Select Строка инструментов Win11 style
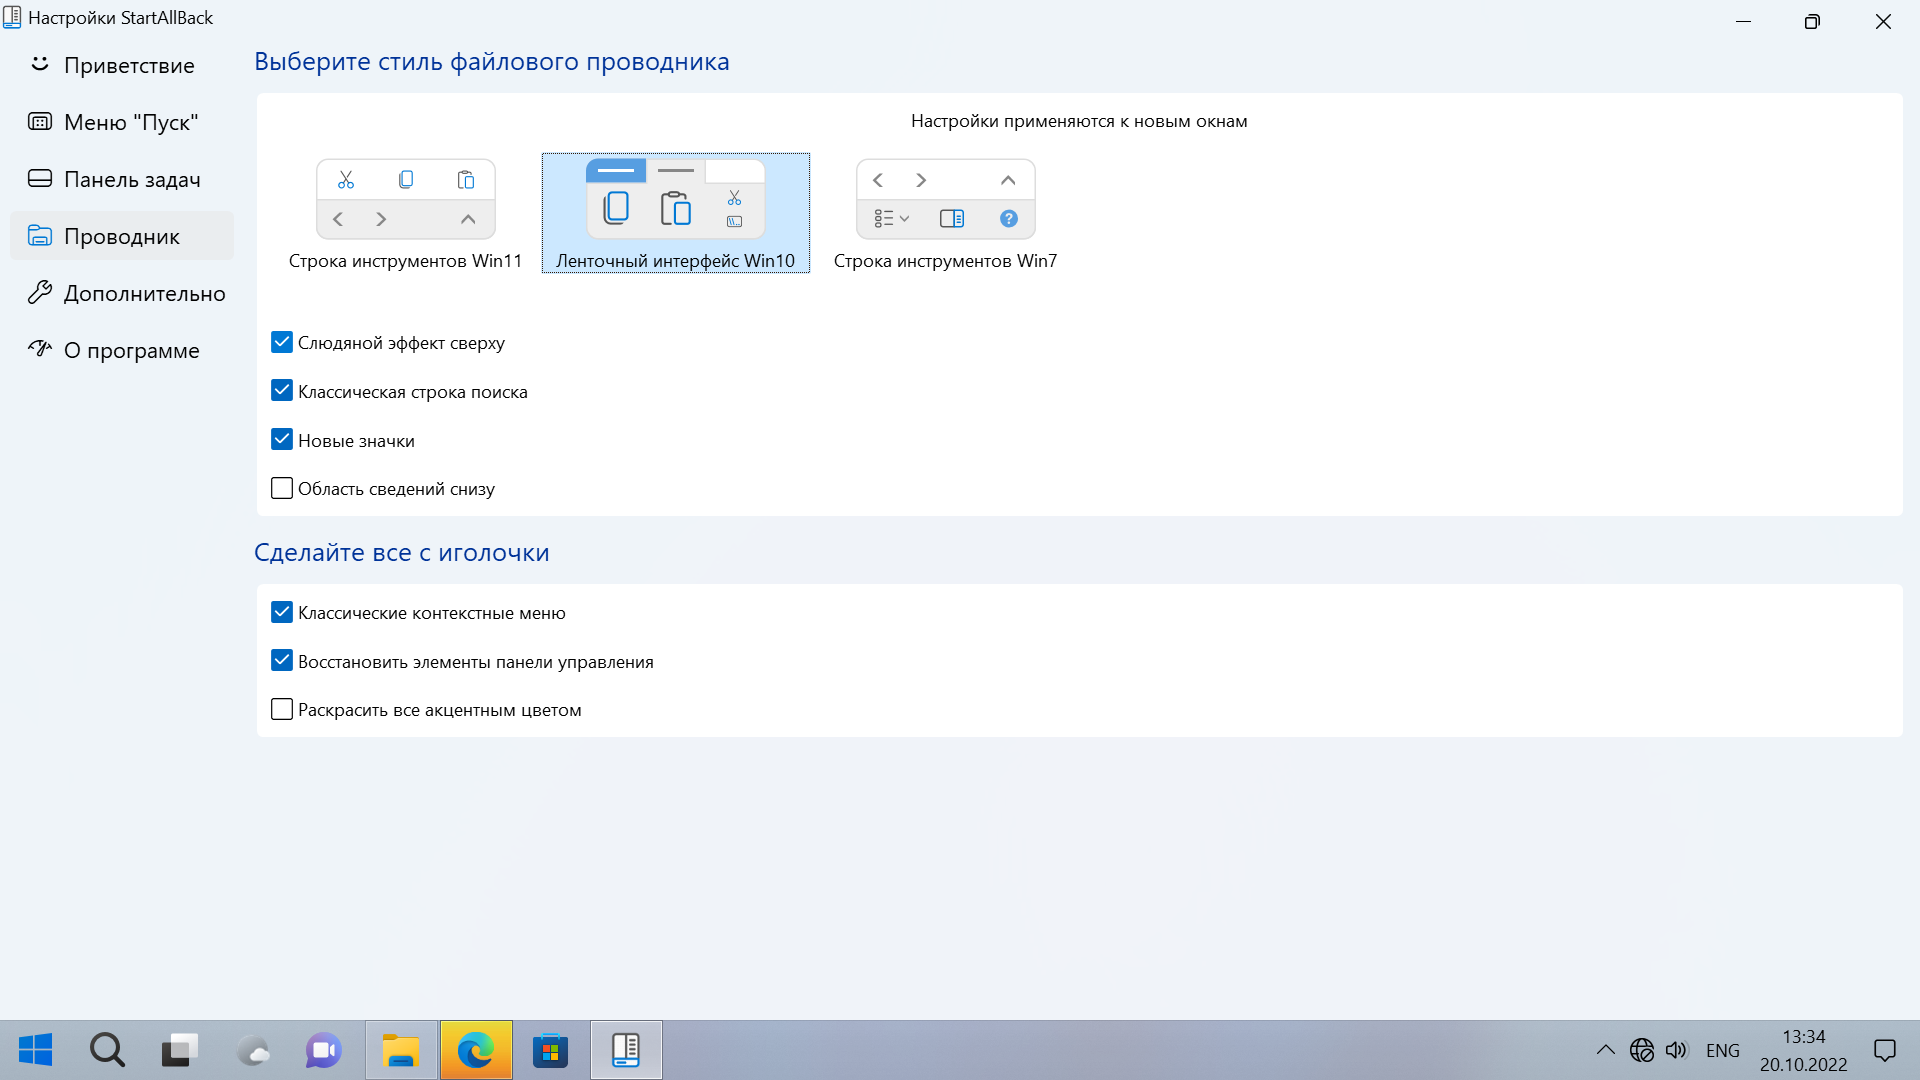Image resolution: width=1920 pixels, height=1080 pixels. 405,214
